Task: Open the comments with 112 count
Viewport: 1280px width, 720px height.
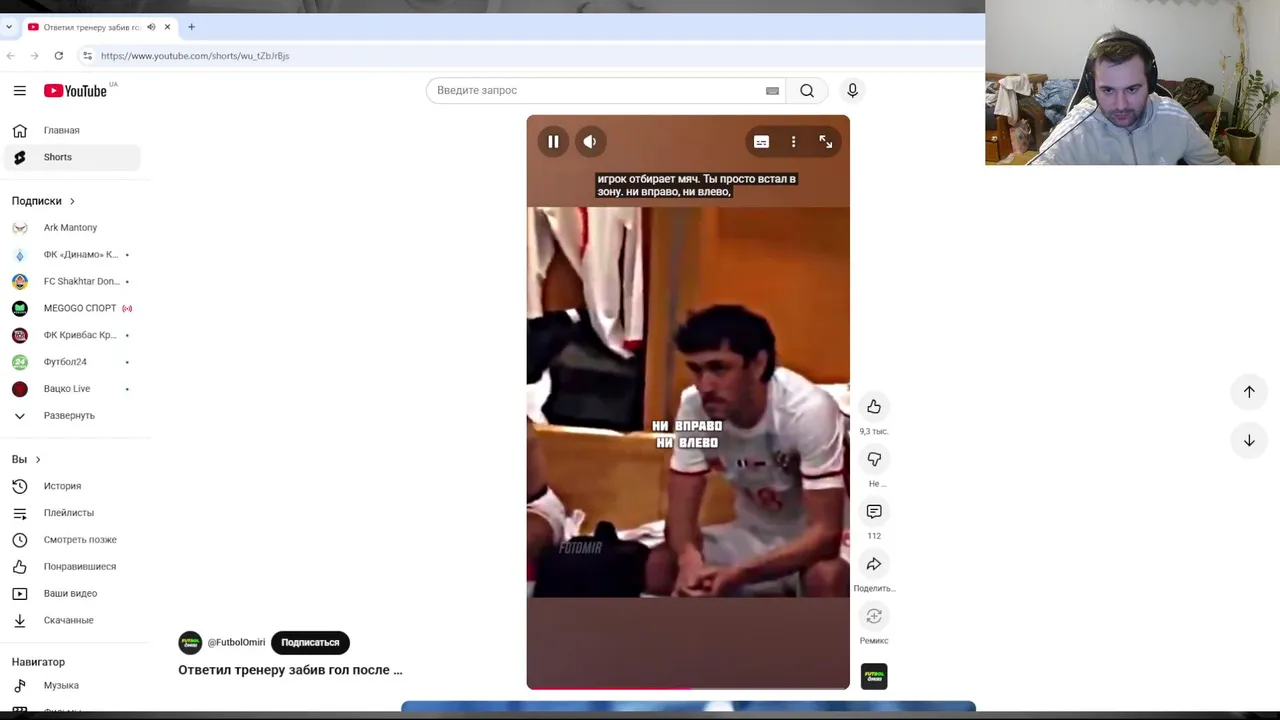Action: pyautogui.click(x=874, y=511)
